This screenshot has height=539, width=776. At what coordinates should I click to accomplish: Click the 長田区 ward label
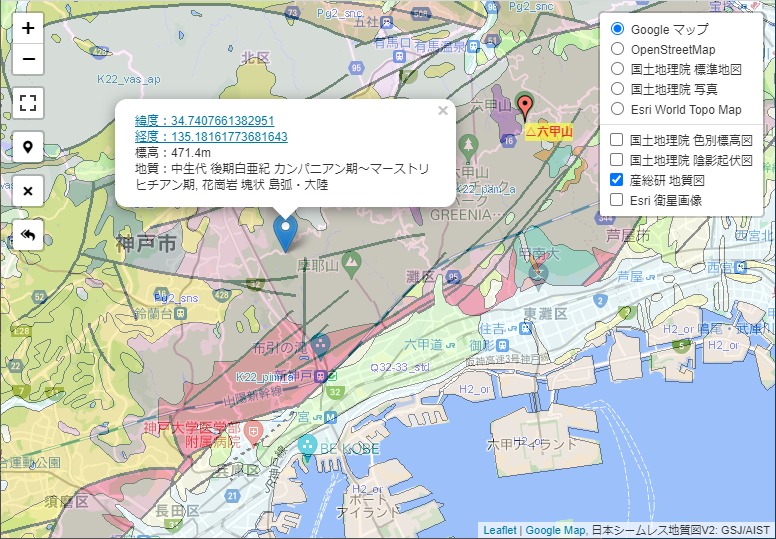pyautogui.click(x=177, y=511)
